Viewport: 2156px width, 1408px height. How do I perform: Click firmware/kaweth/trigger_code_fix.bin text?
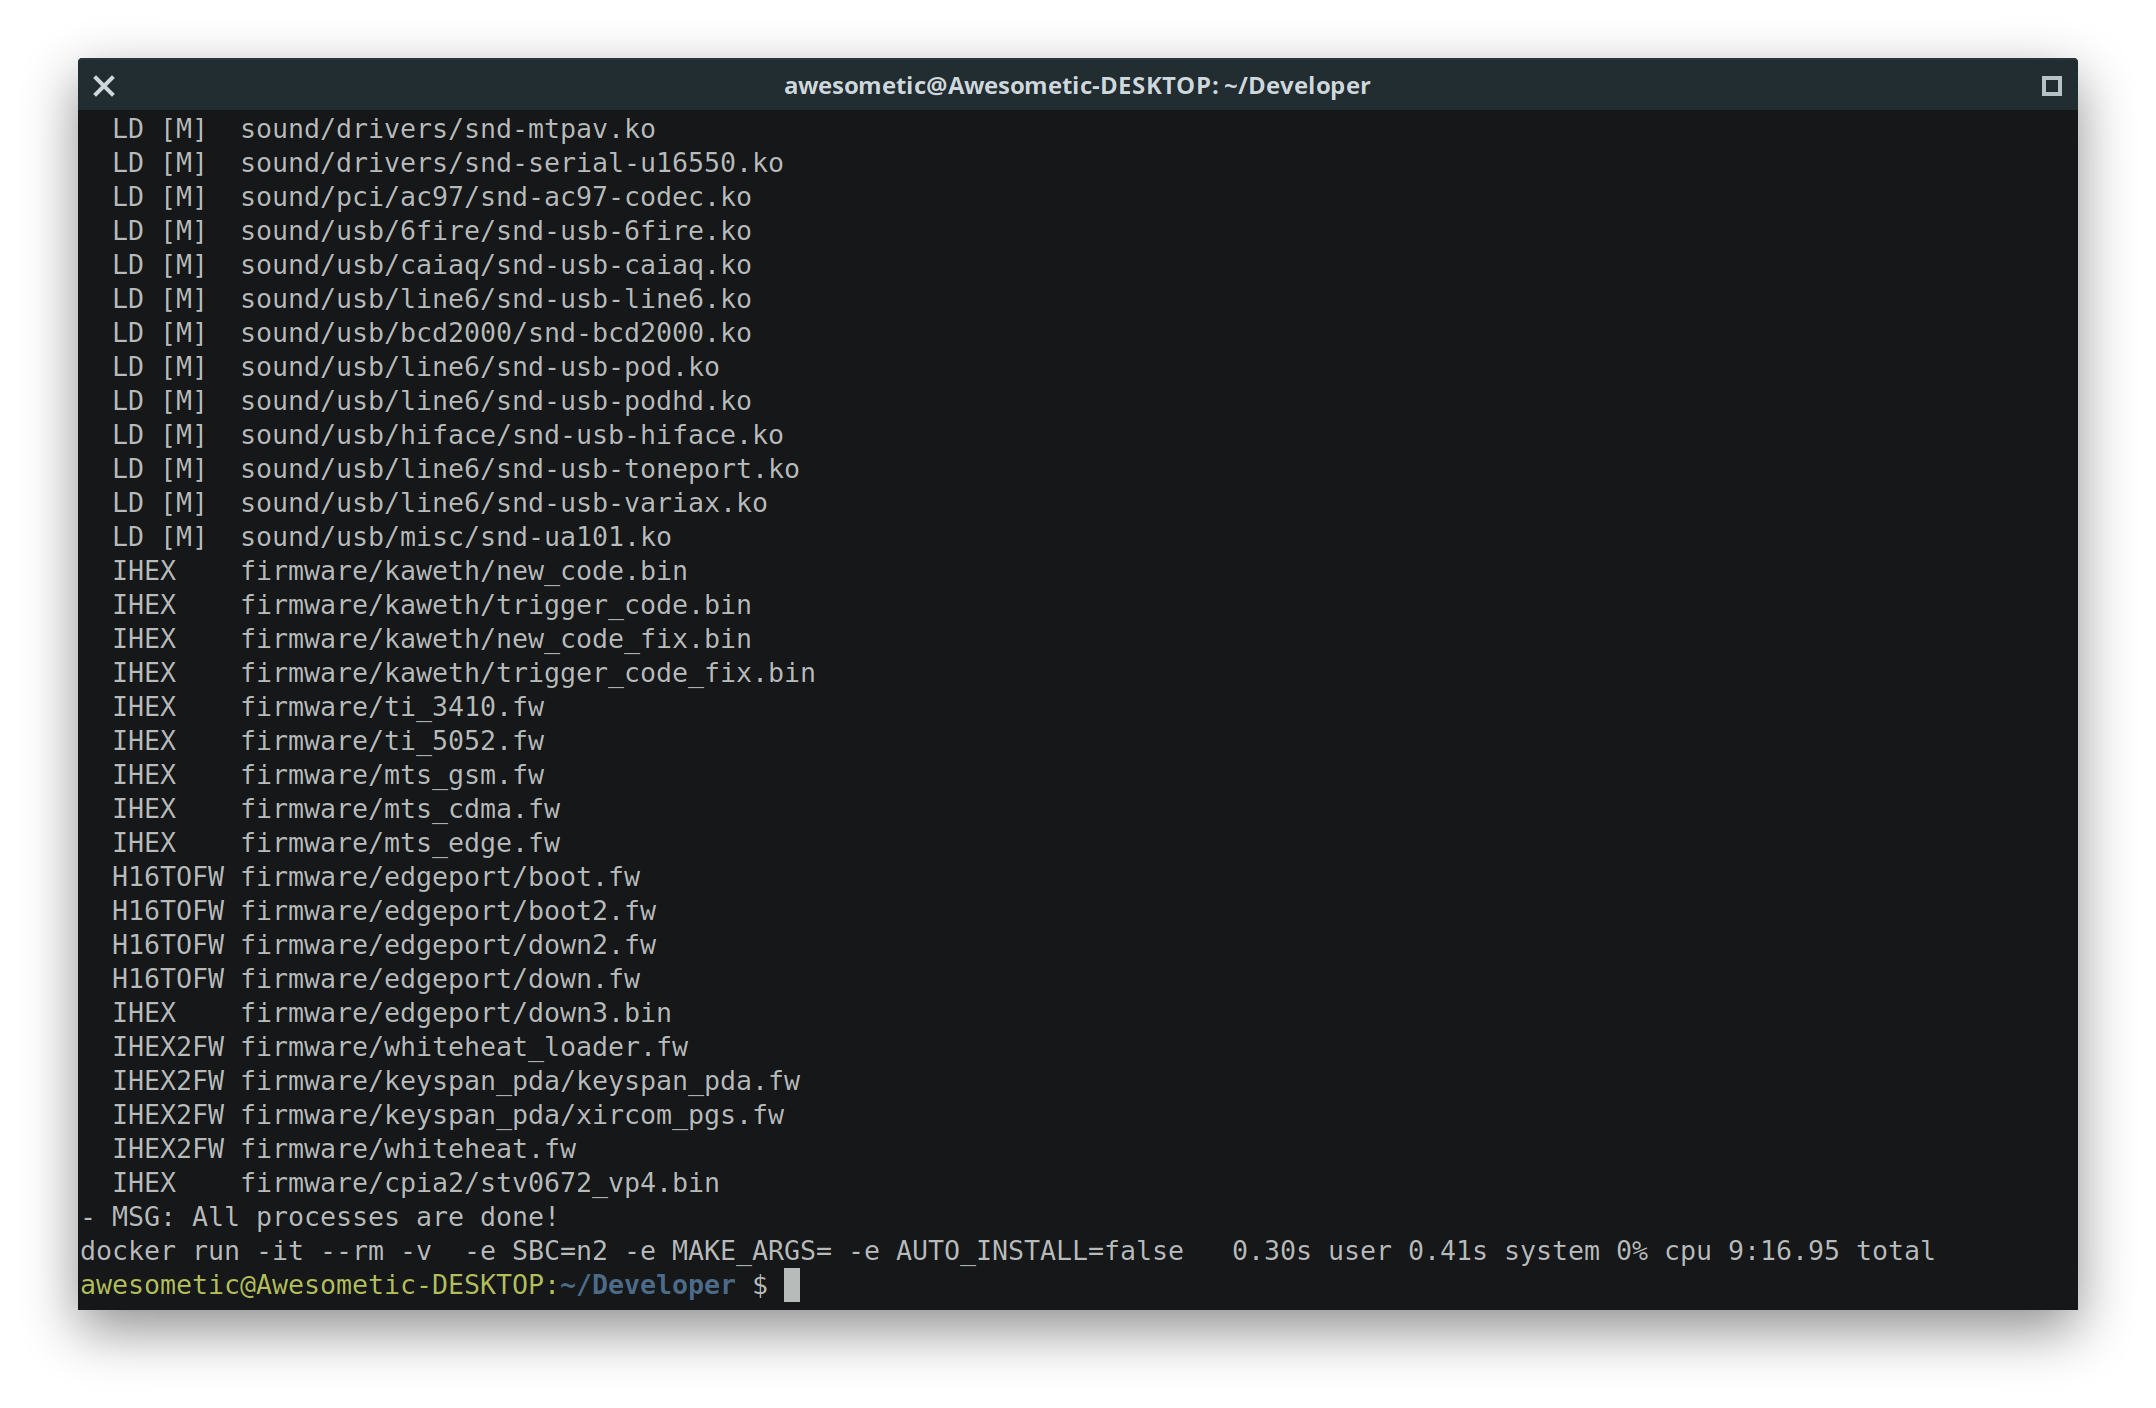click(527, 673)
